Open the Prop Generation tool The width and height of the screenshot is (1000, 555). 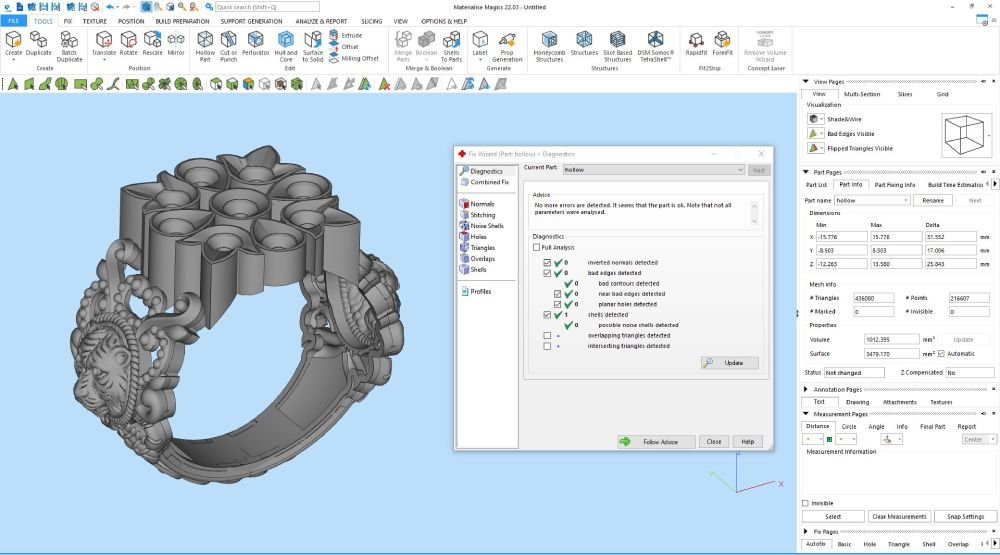(507, 47)
